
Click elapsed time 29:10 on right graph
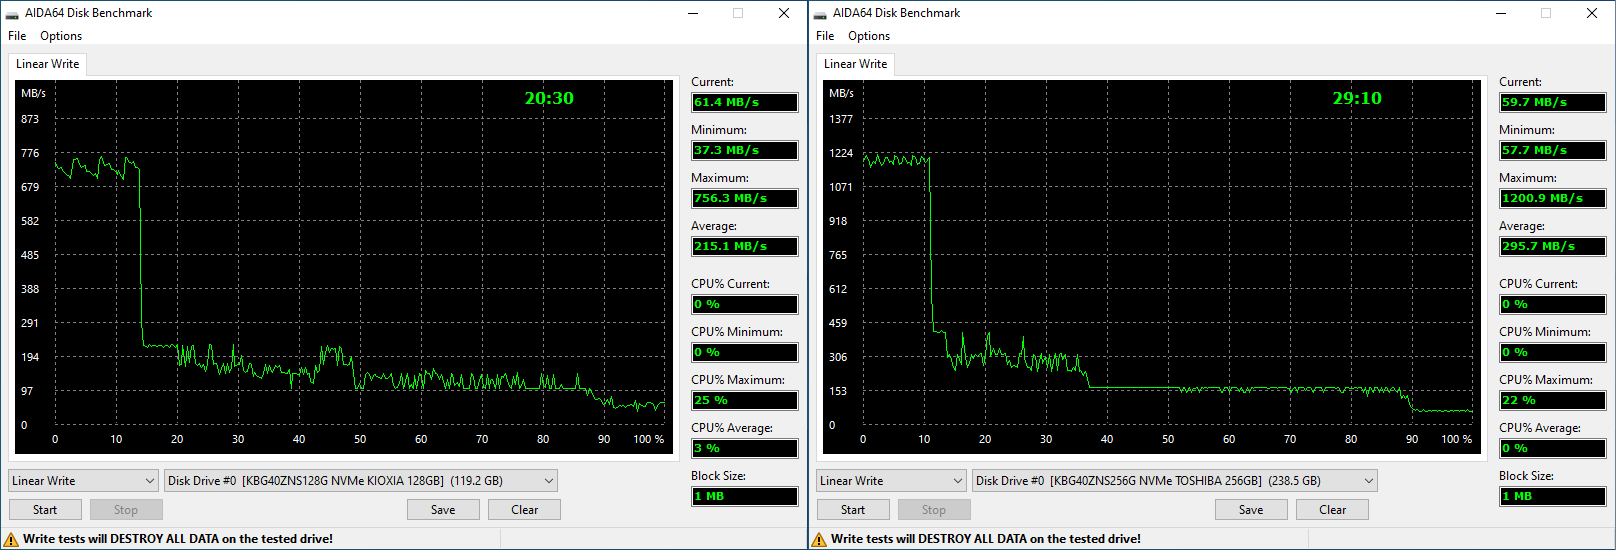1357,98
